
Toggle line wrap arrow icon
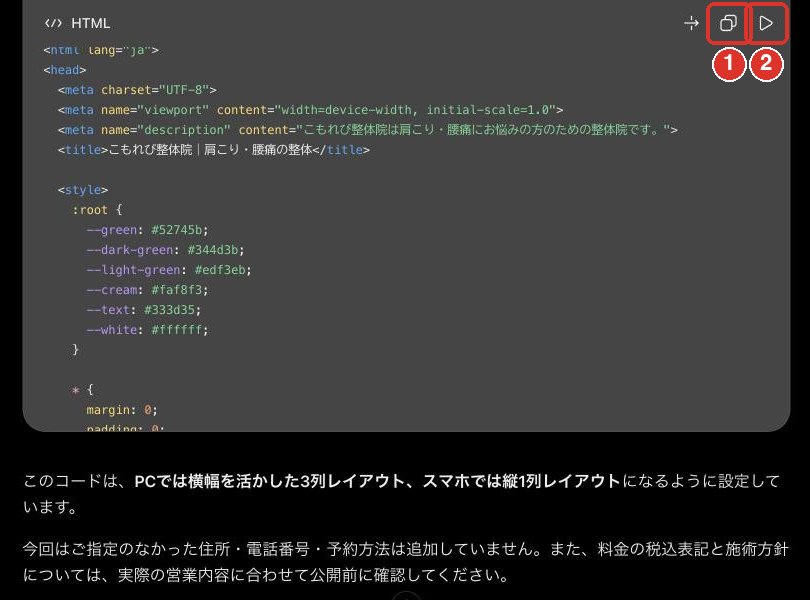691,23
